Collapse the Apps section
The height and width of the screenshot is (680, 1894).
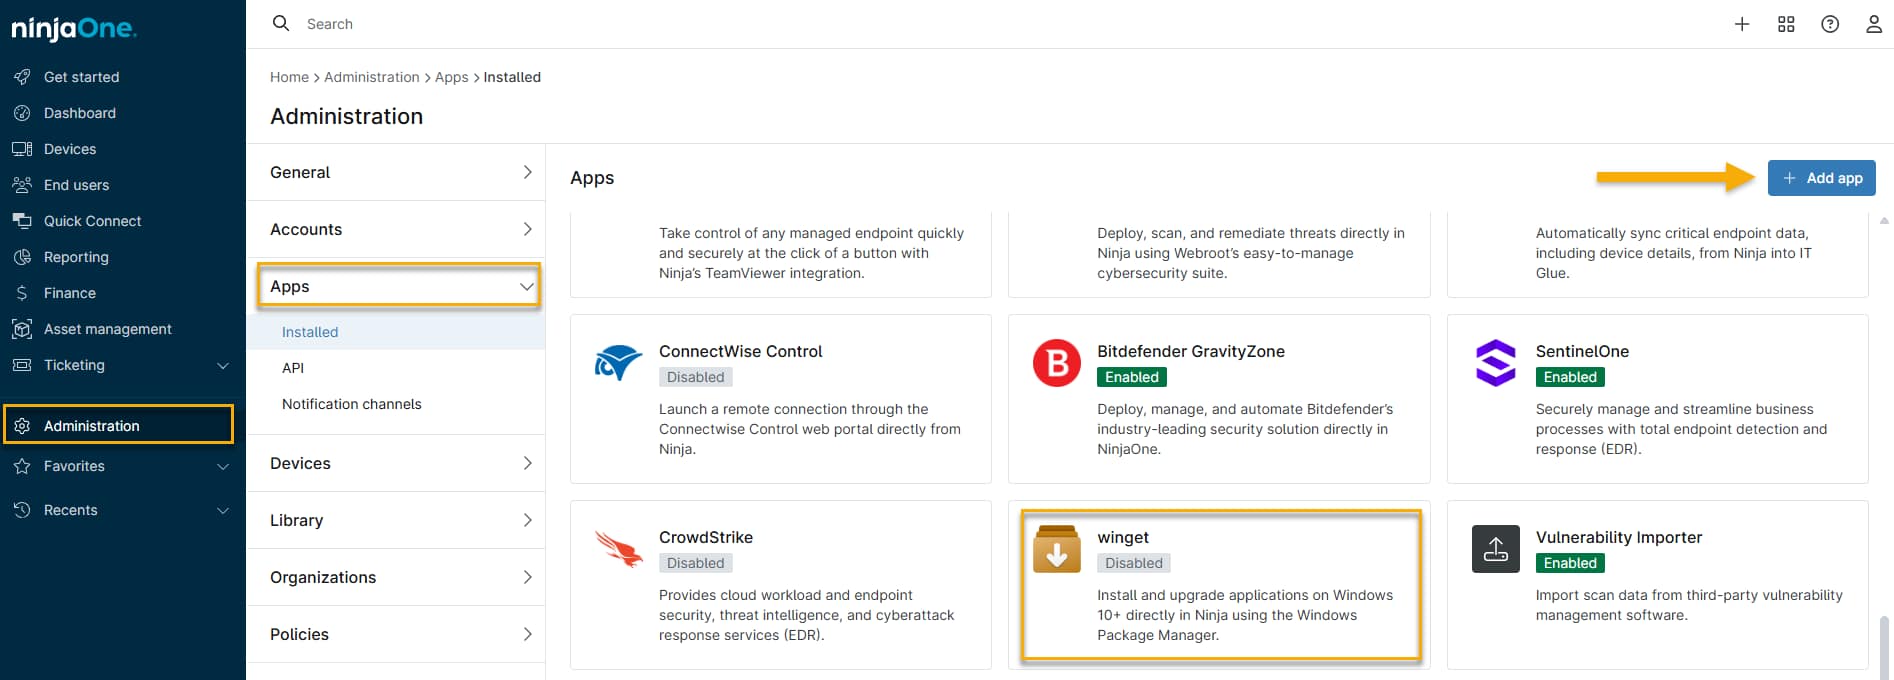coord(526,286)
